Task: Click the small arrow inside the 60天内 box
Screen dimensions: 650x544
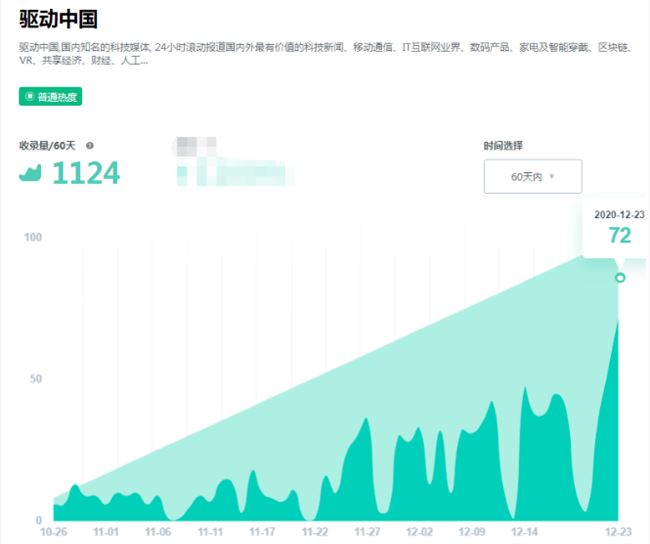Action: click(x=552, y=176)
